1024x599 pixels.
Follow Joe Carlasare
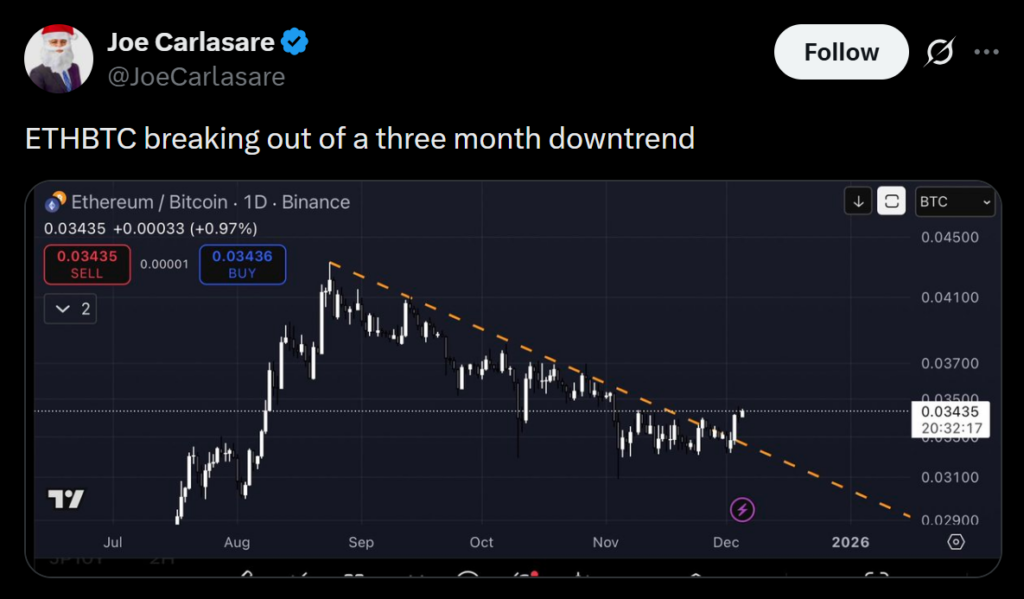coord(841,52)
